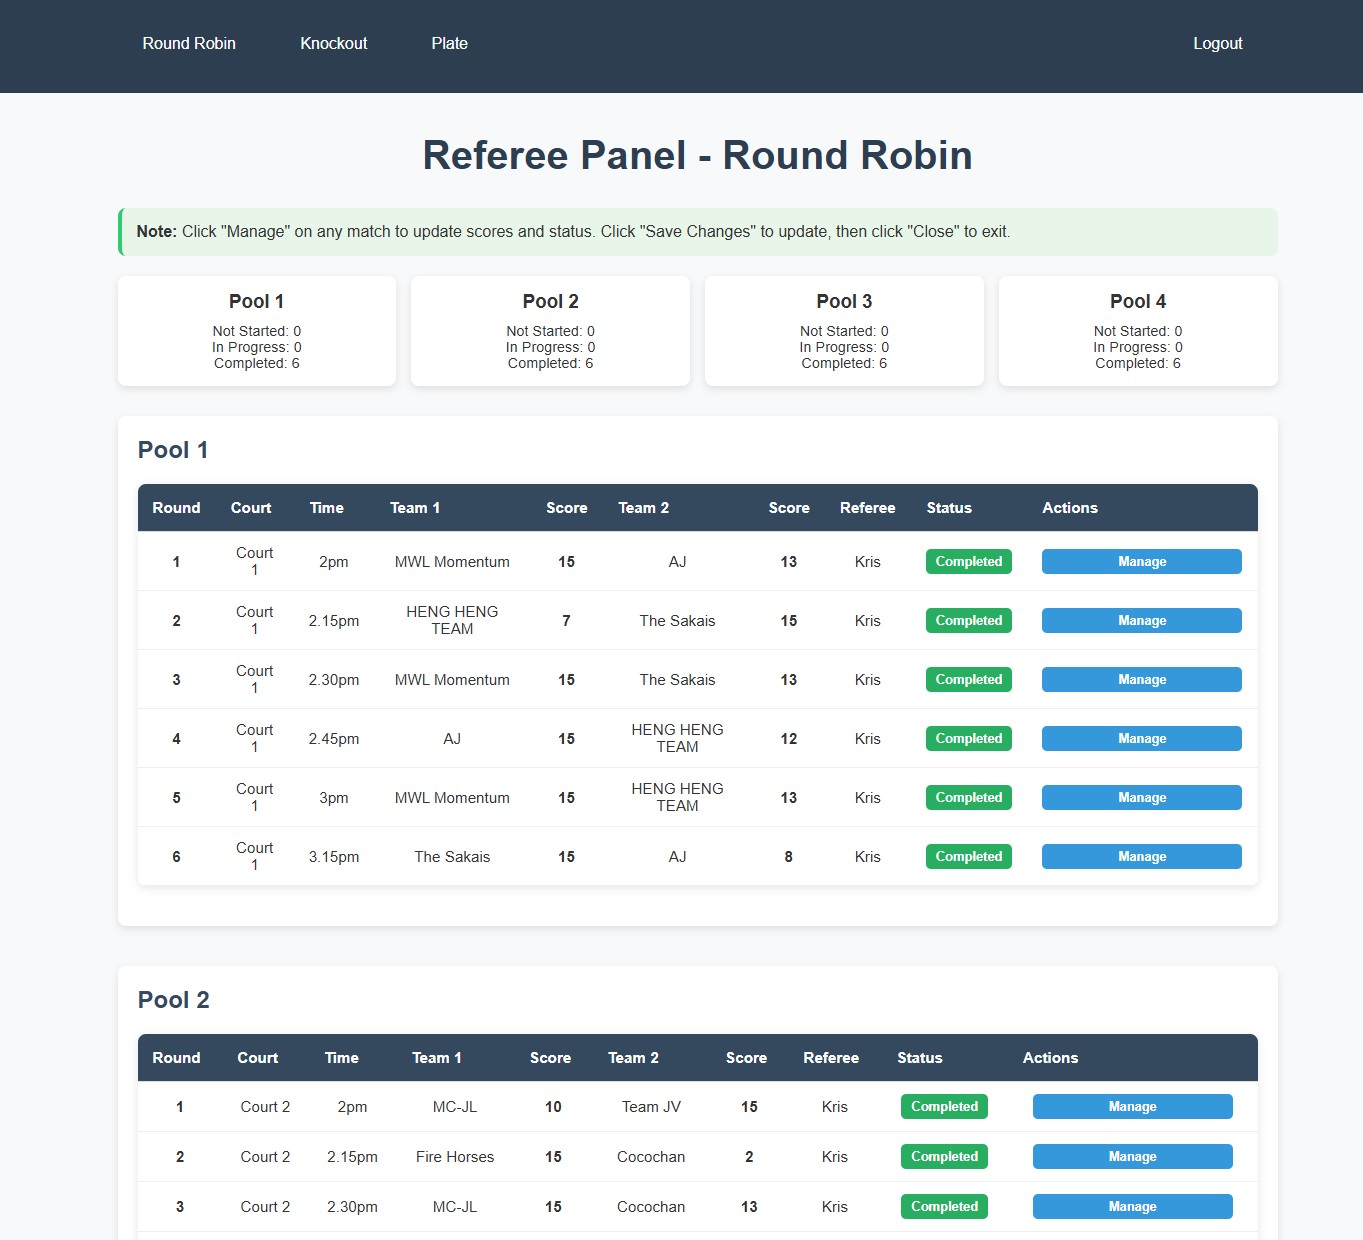Open Manage for Fire Horses vs Cocochan
Image resolution: width=1363 pixels, height=1240 pixels.
pos(1132,1157)
